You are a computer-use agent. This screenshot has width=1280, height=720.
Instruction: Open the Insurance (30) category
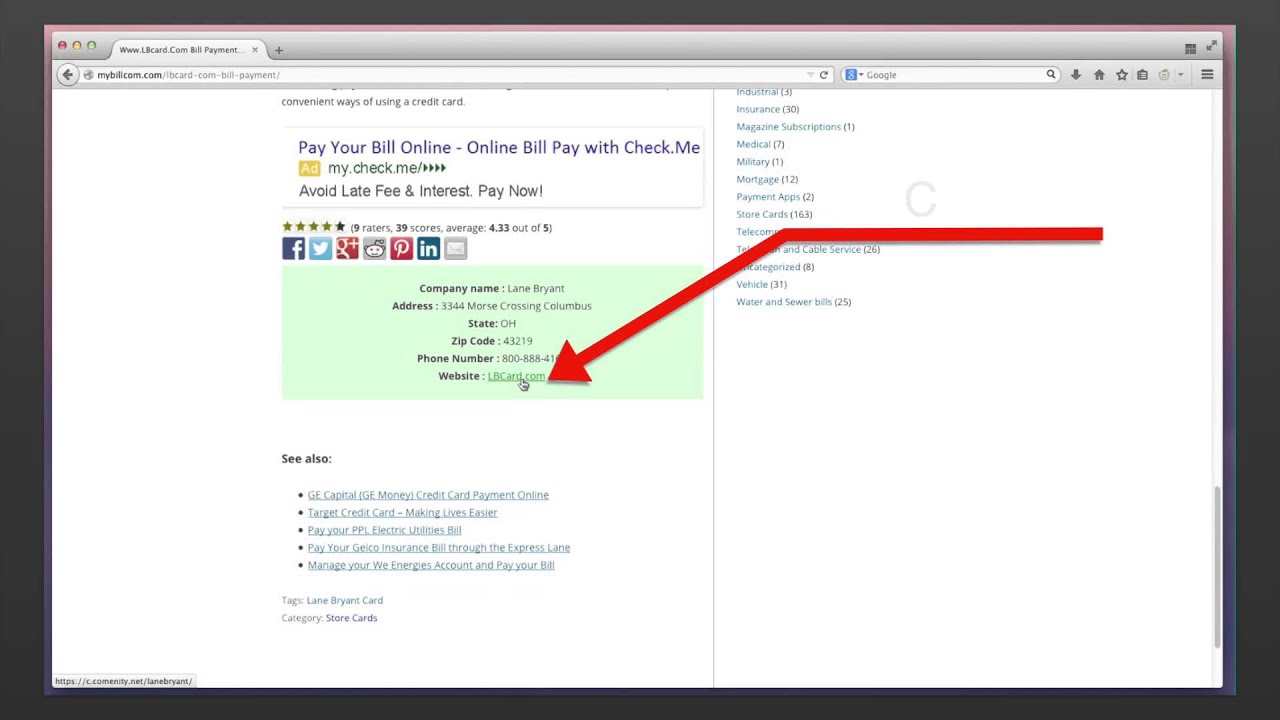[758, 109]
